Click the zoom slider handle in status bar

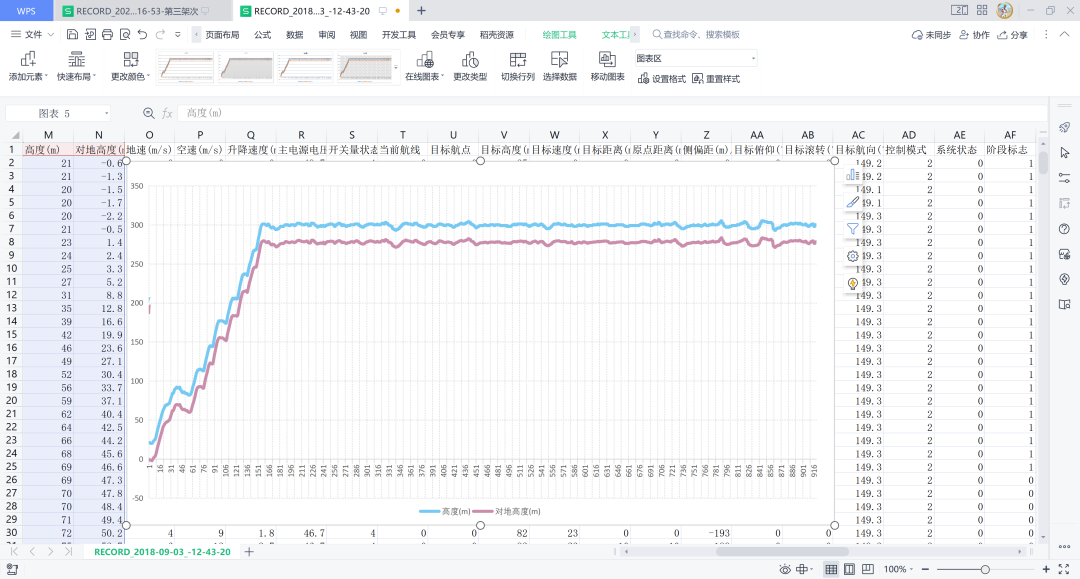(x=985, y=569)
